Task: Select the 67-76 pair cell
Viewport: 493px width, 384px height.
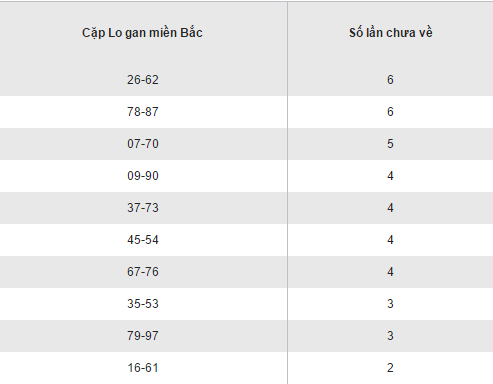Action: coord(143,272)
